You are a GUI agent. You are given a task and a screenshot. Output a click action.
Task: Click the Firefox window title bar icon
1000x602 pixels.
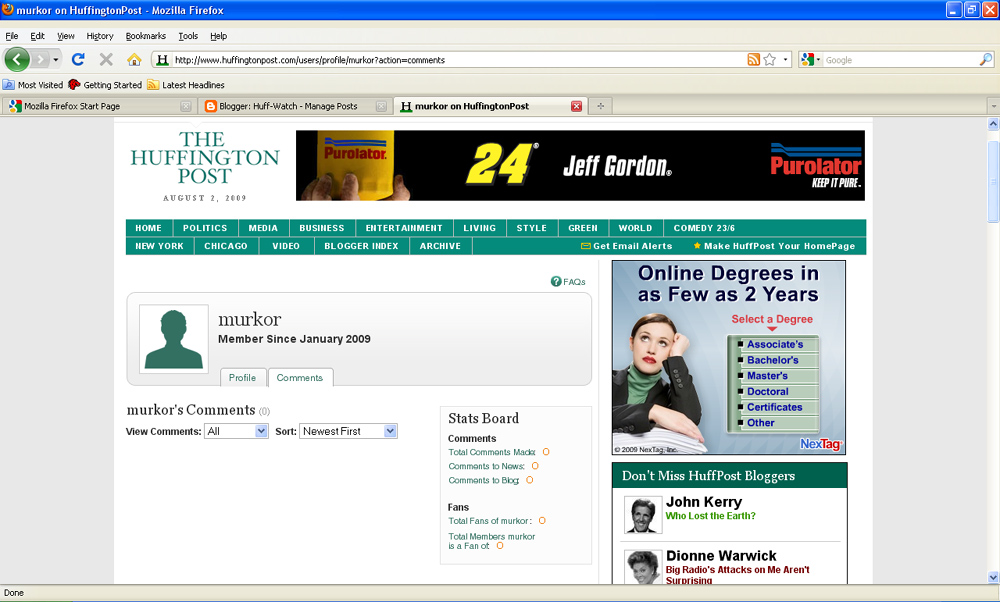coord(8,10)
